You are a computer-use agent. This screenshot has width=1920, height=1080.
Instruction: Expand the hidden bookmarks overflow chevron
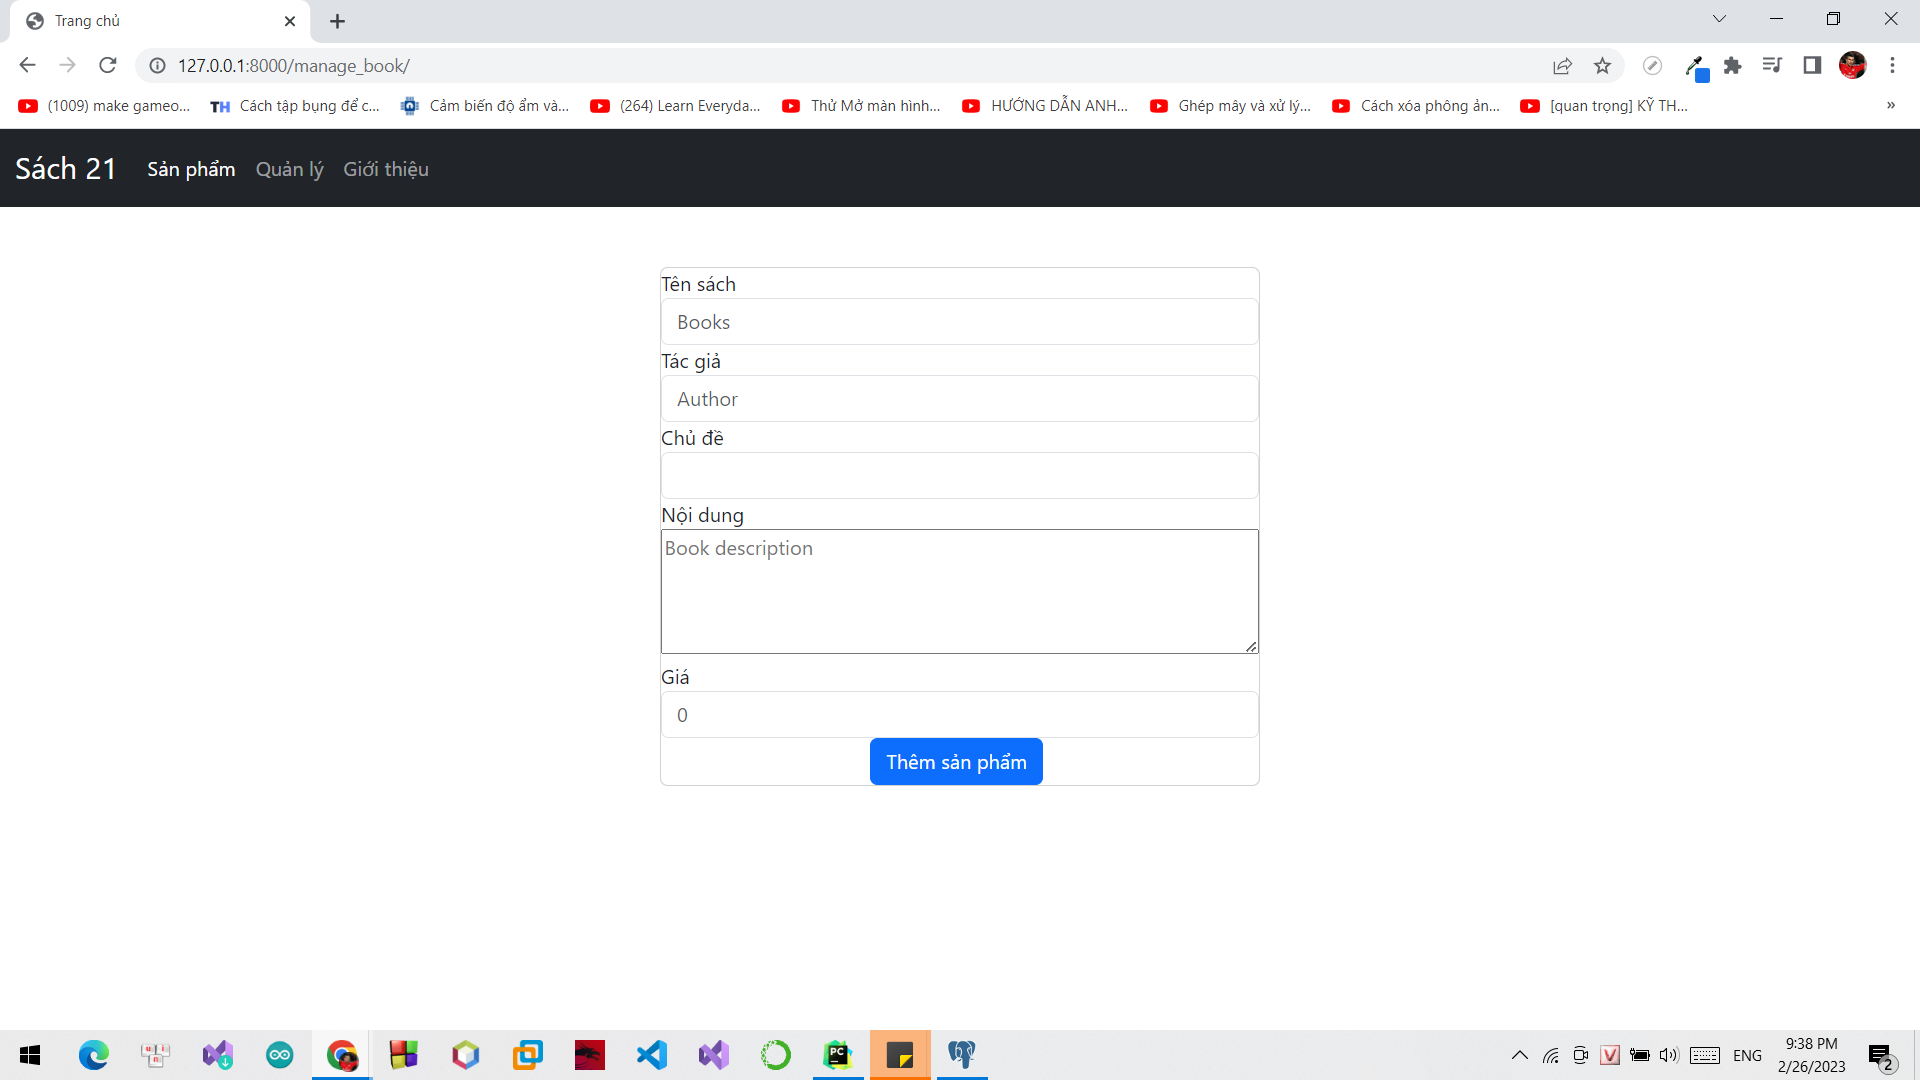[1891, 106]
